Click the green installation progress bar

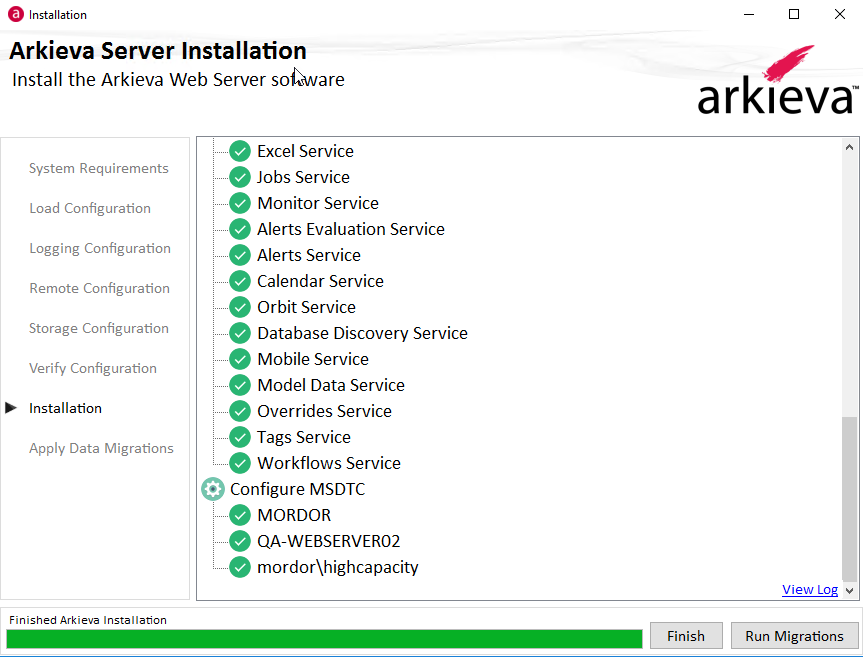click(x=324, y=639)
